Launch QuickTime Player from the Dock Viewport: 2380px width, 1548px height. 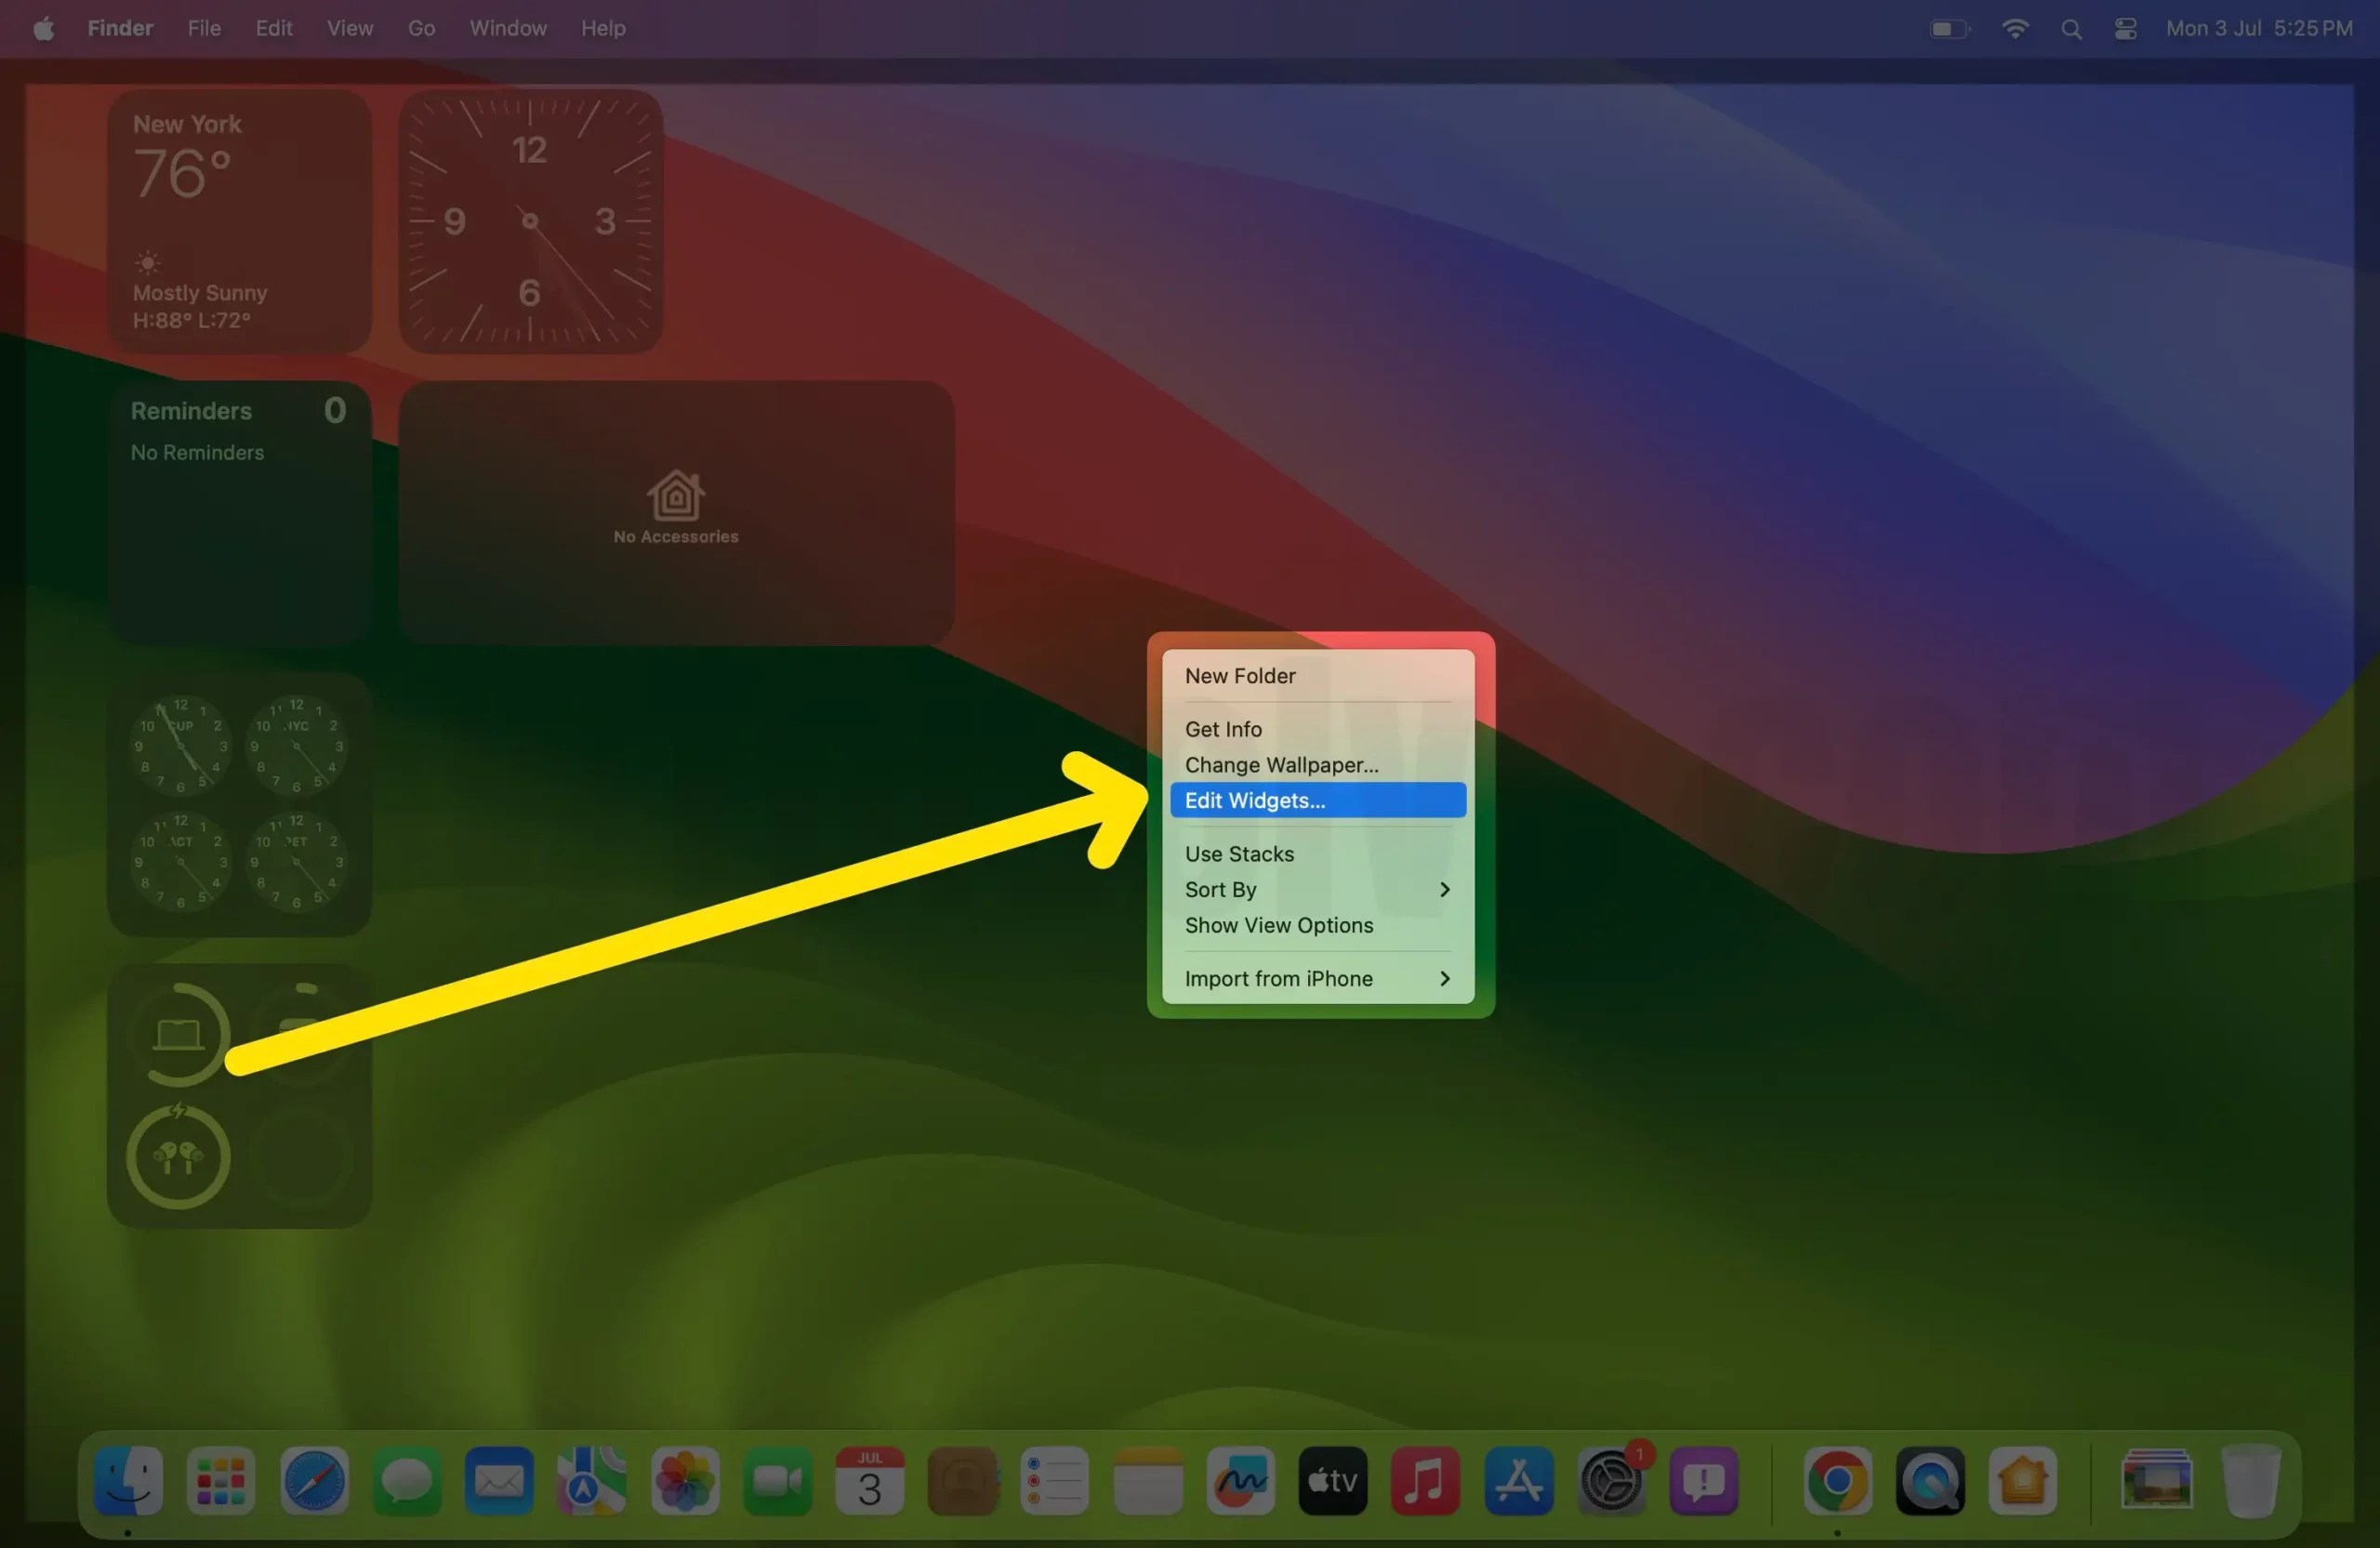[1928, 1481]
